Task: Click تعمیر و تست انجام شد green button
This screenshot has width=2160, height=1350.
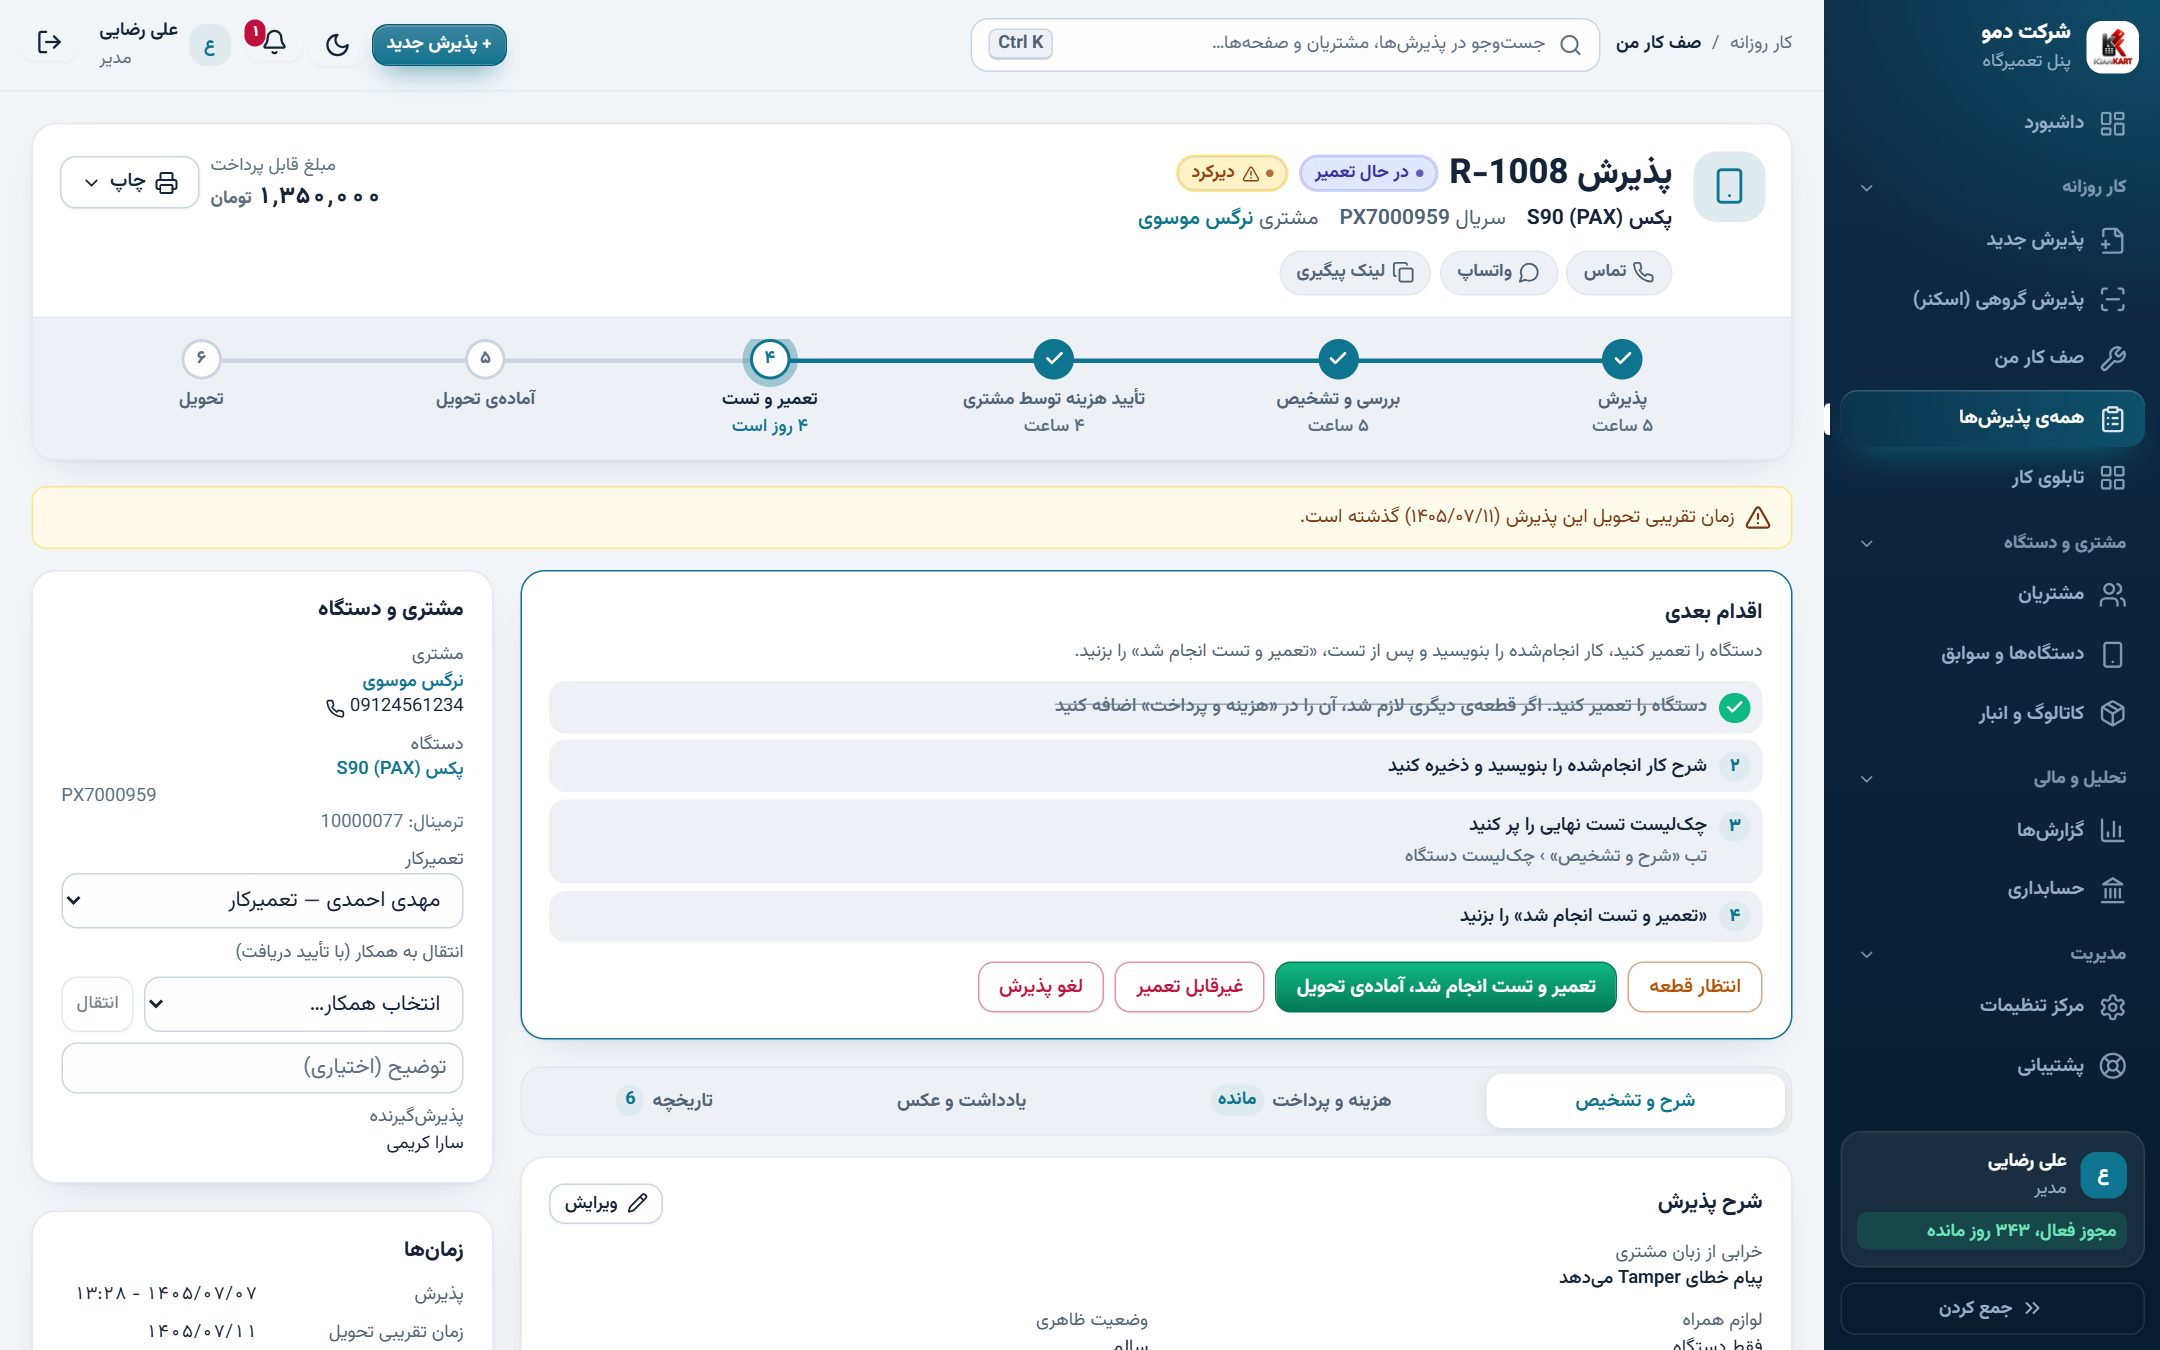Action: 1446,987
